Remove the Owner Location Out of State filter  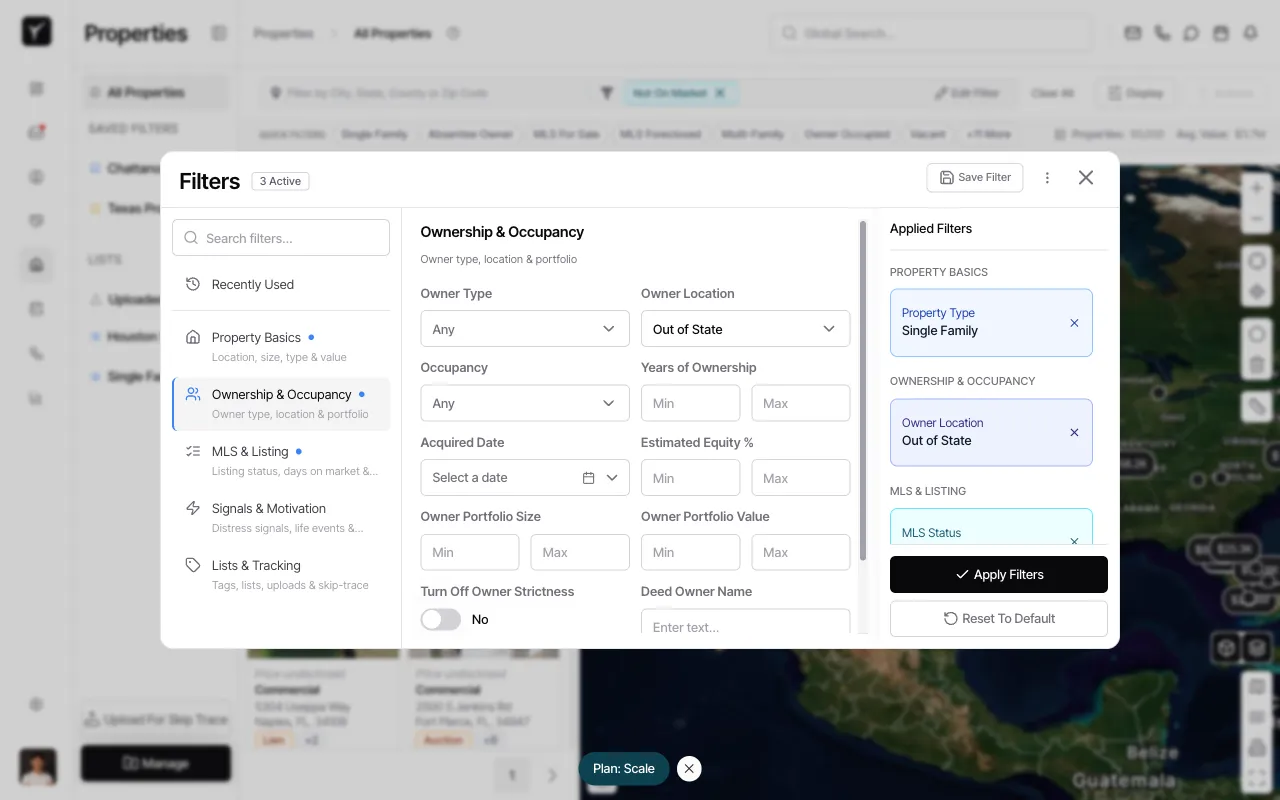[1074, 432]
